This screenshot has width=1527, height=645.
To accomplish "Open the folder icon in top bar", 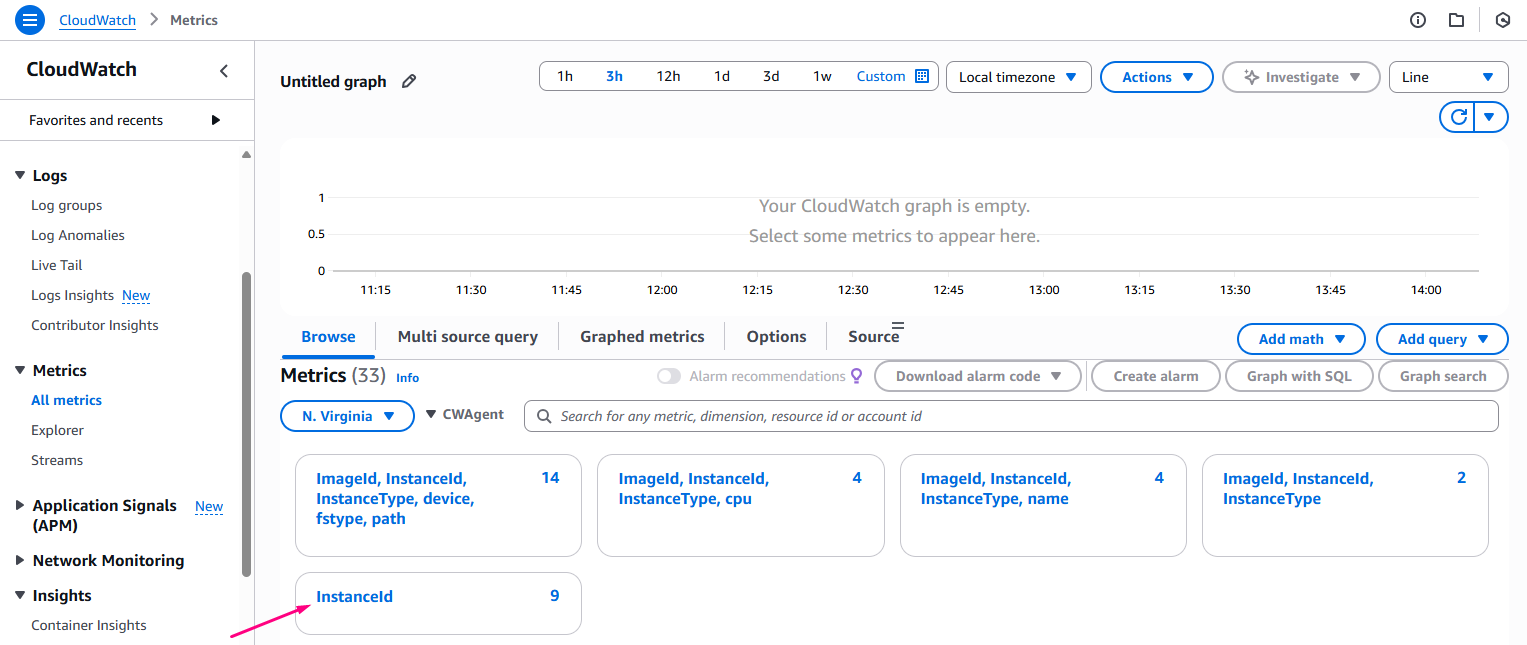I will (x=1456, y=20).
